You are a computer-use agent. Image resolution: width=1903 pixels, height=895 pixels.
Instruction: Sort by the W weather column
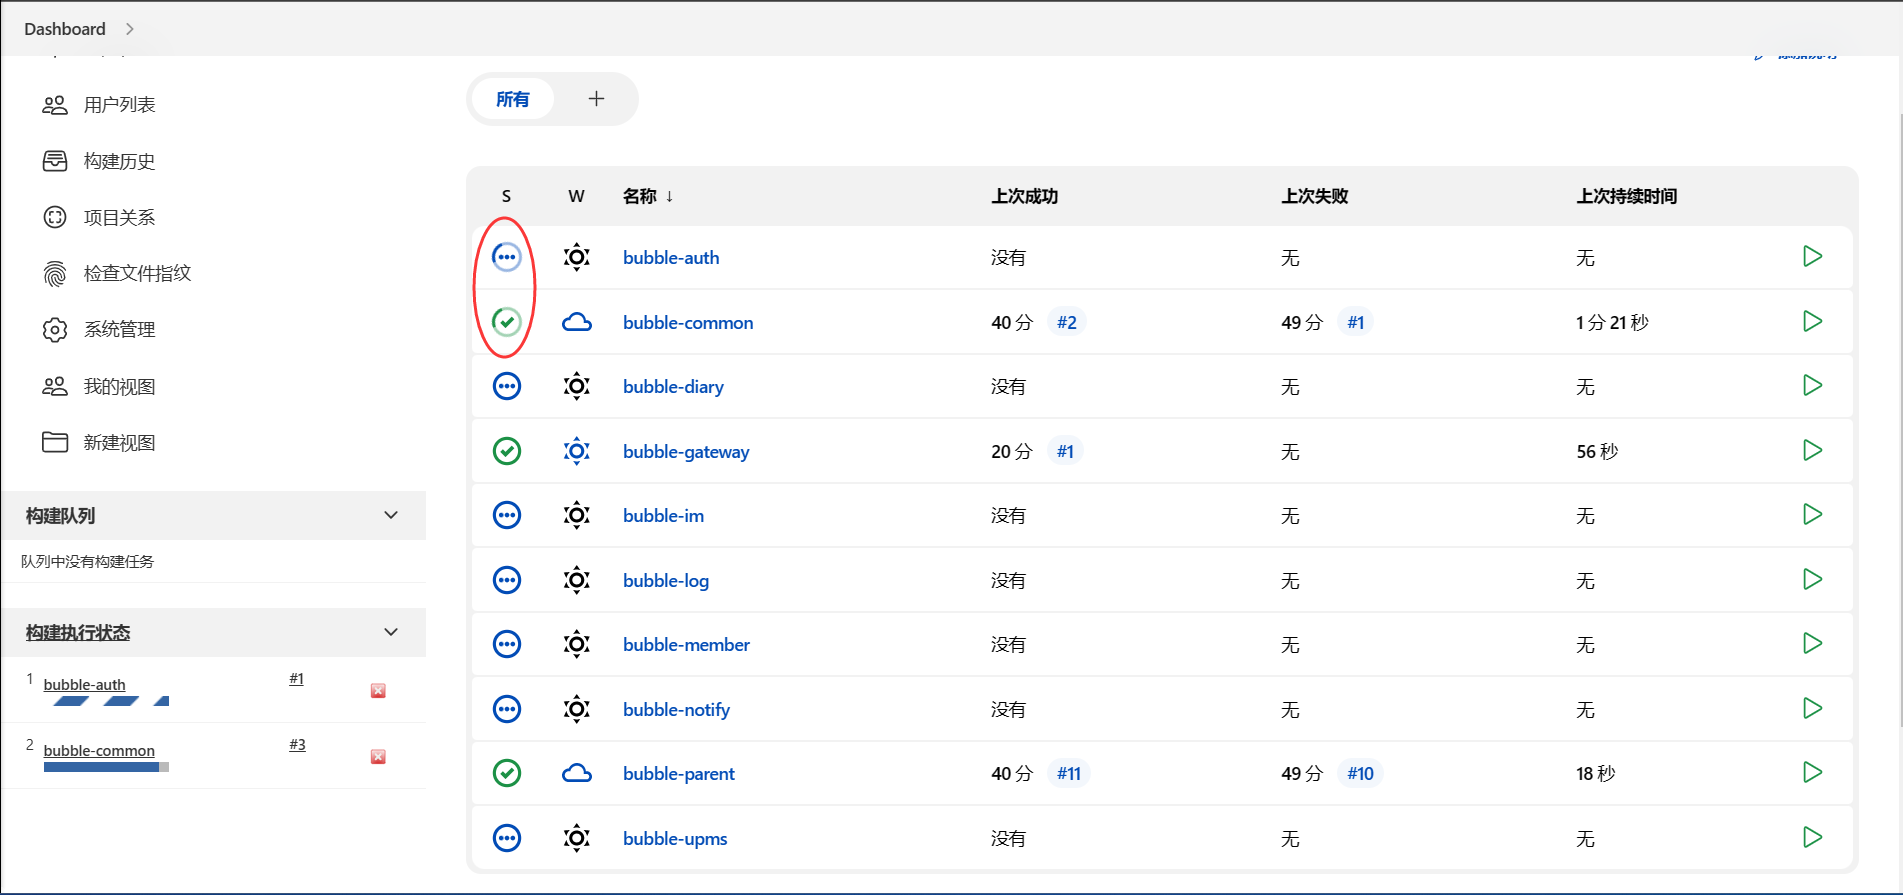[x=576, y=196]
